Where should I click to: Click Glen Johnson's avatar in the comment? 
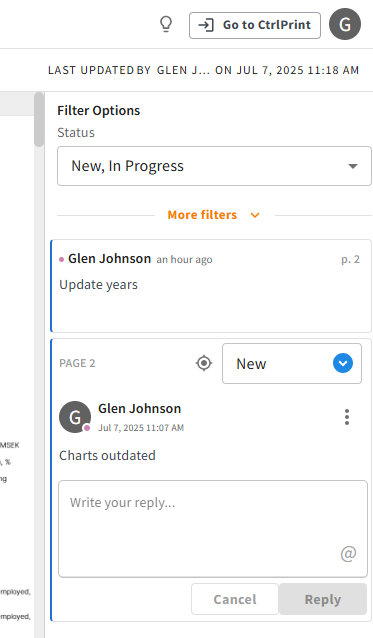pyautogui.click(x=75, y=417)
